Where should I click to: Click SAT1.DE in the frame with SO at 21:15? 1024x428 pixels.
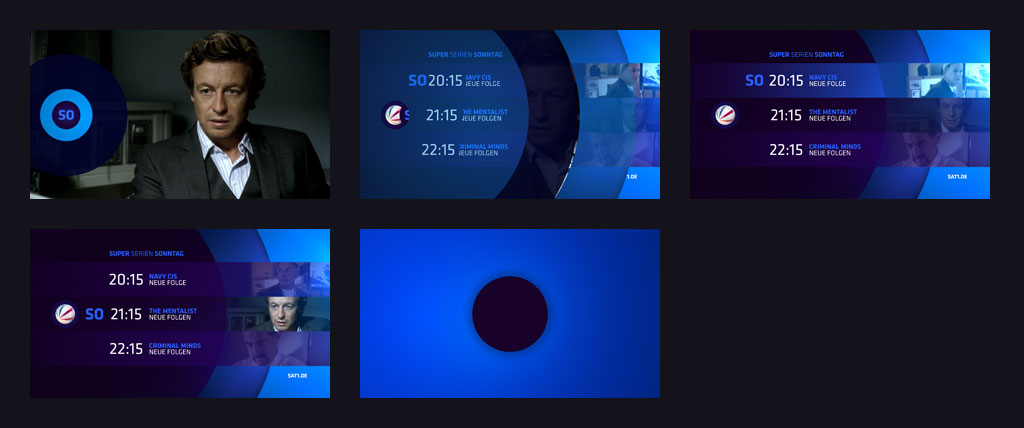point(297,376)
